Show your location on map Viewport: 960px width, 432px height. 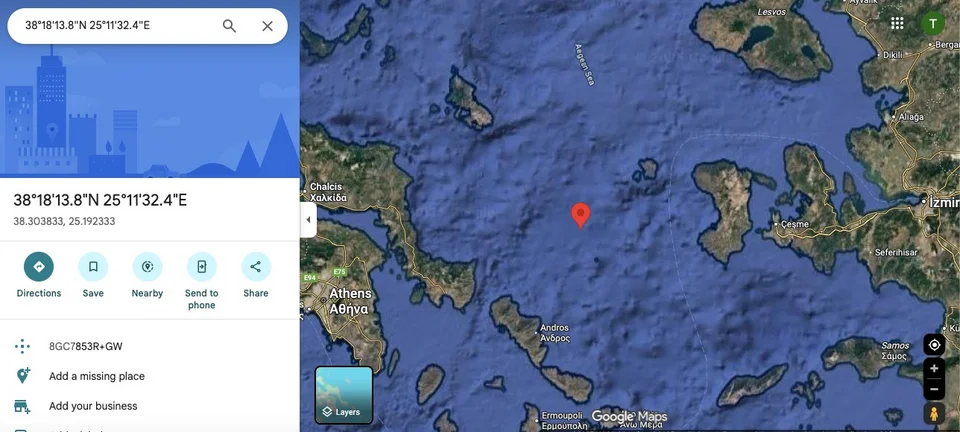934,345
